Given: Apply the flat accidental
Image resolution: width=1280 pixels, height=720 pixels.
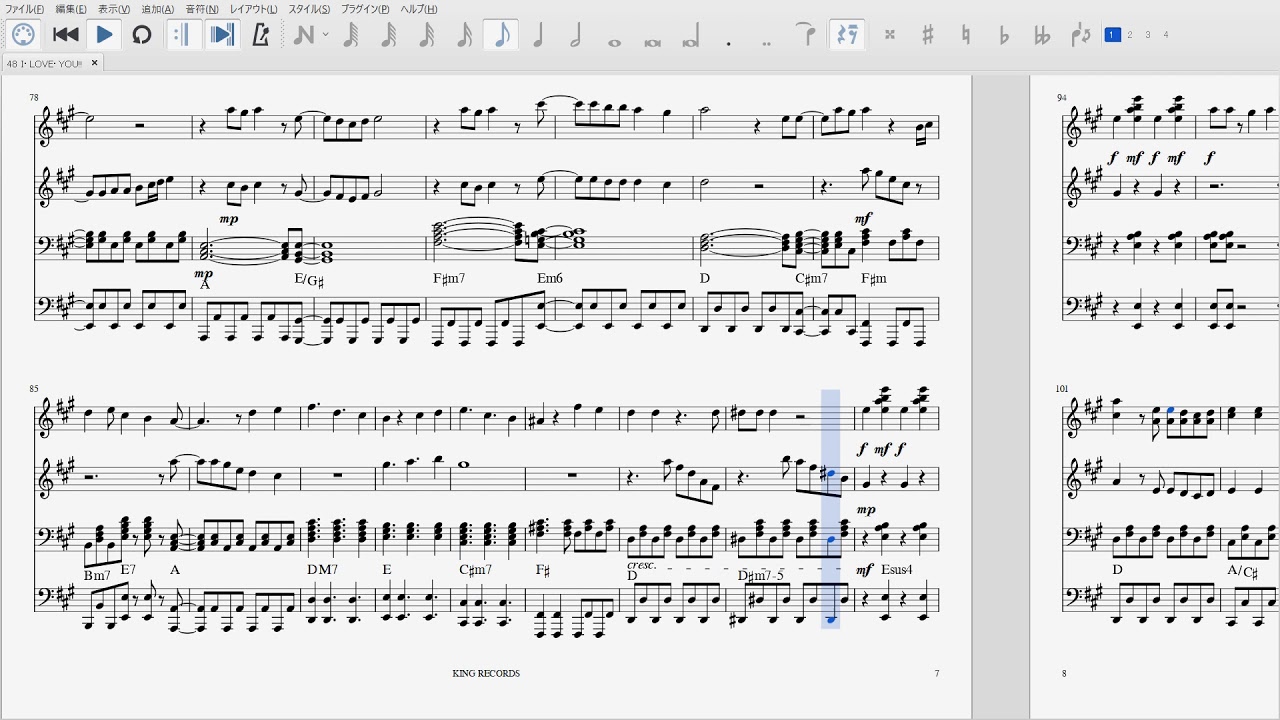Looking at the screenshot, I should coord(1004,35).
